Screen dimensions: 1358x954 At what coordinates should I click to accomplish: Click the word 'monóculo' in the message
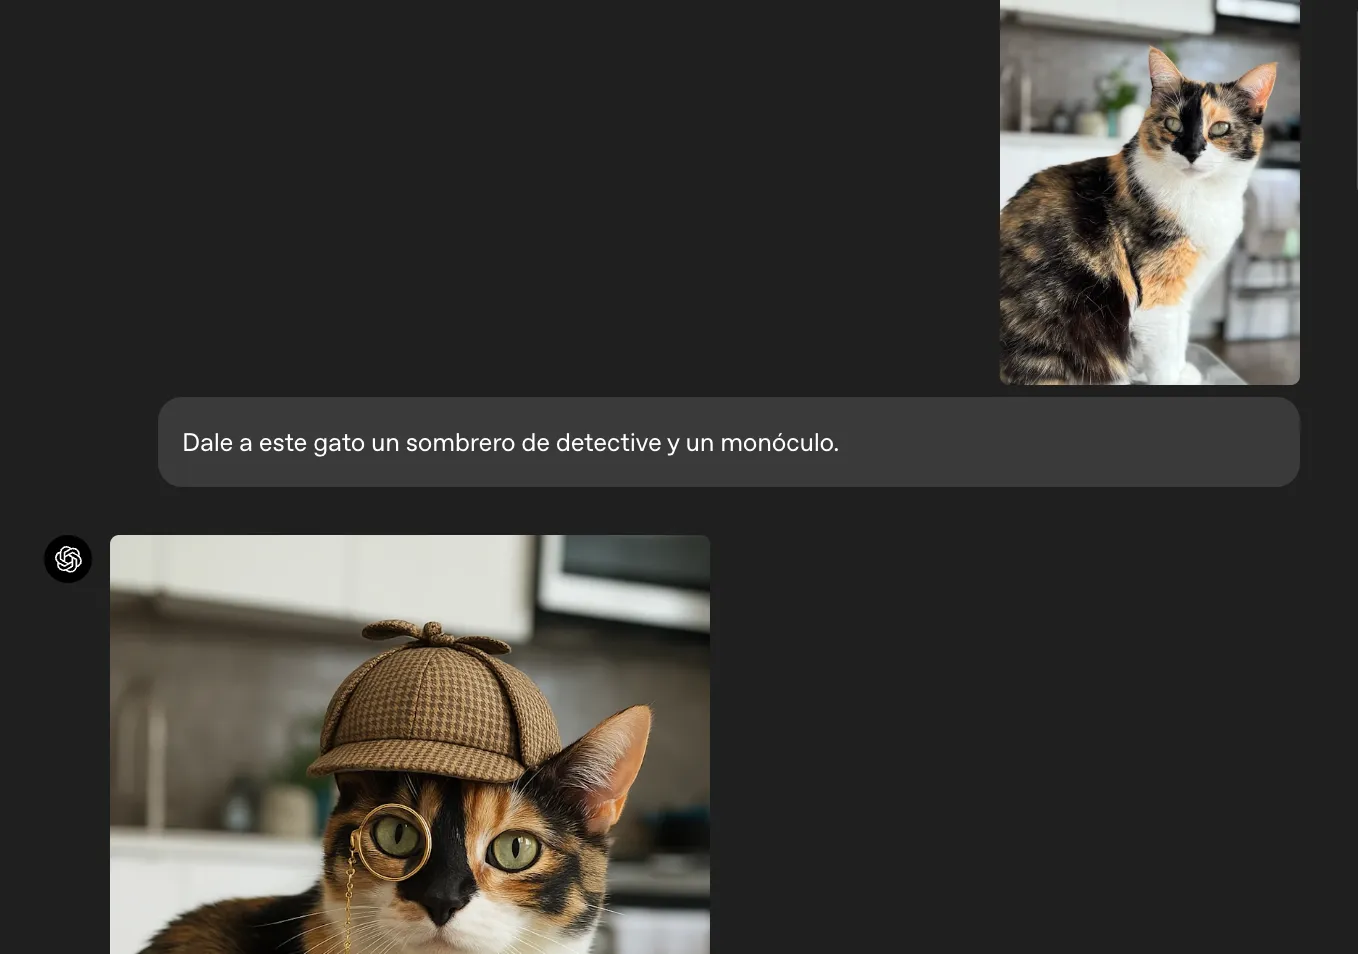pos(778,442)
